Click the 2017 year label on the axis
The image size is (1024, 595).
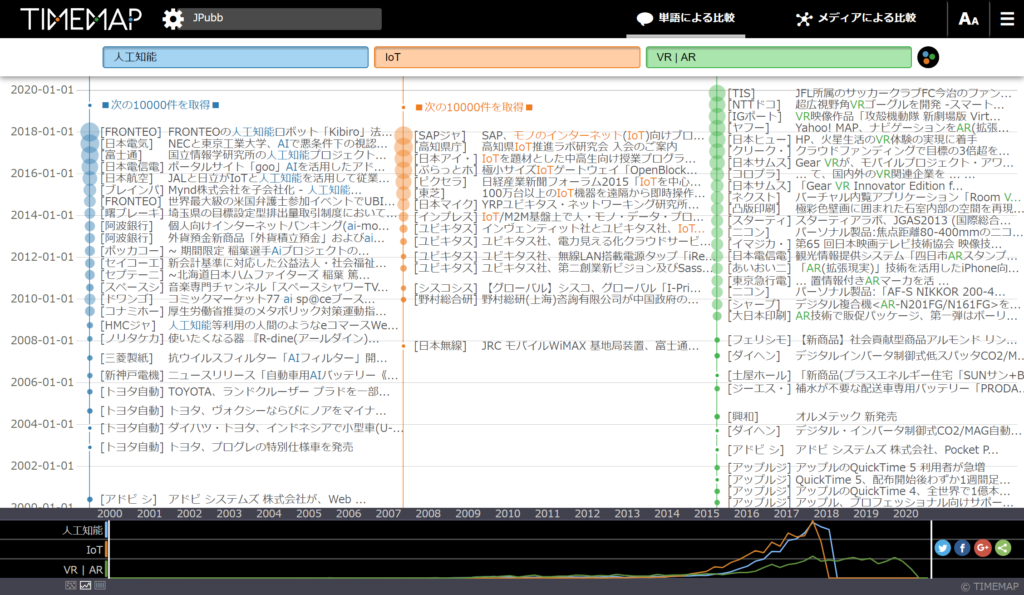tap(786, 514)
